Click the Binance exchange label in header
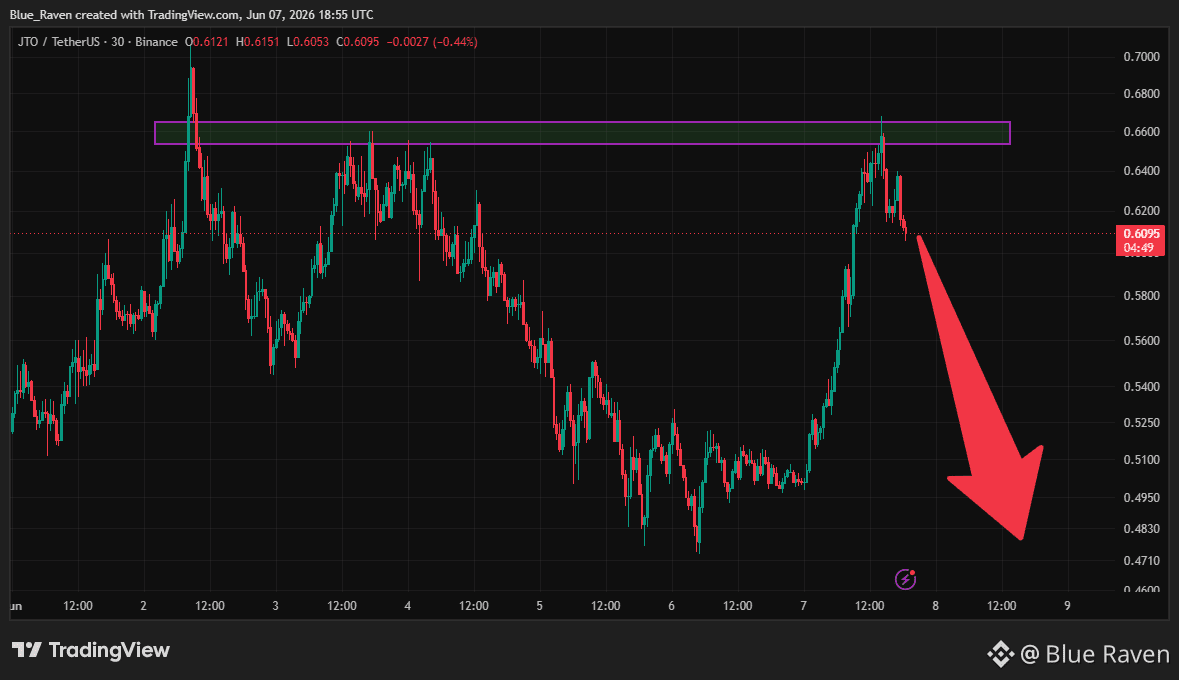Image resolution: width=1179 pixels, height=680 pixels. [156, 42]
